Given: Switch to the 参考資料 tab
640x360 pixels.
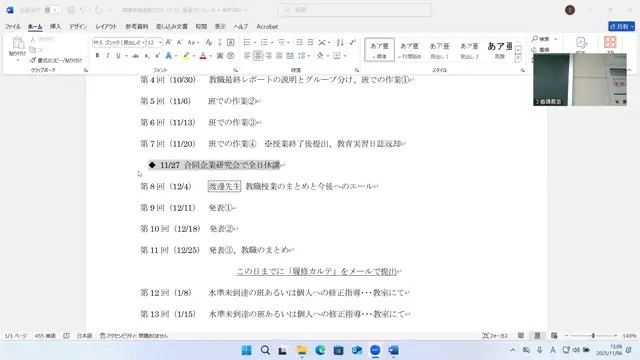Looking at the screenshot, I should (137, 27).
